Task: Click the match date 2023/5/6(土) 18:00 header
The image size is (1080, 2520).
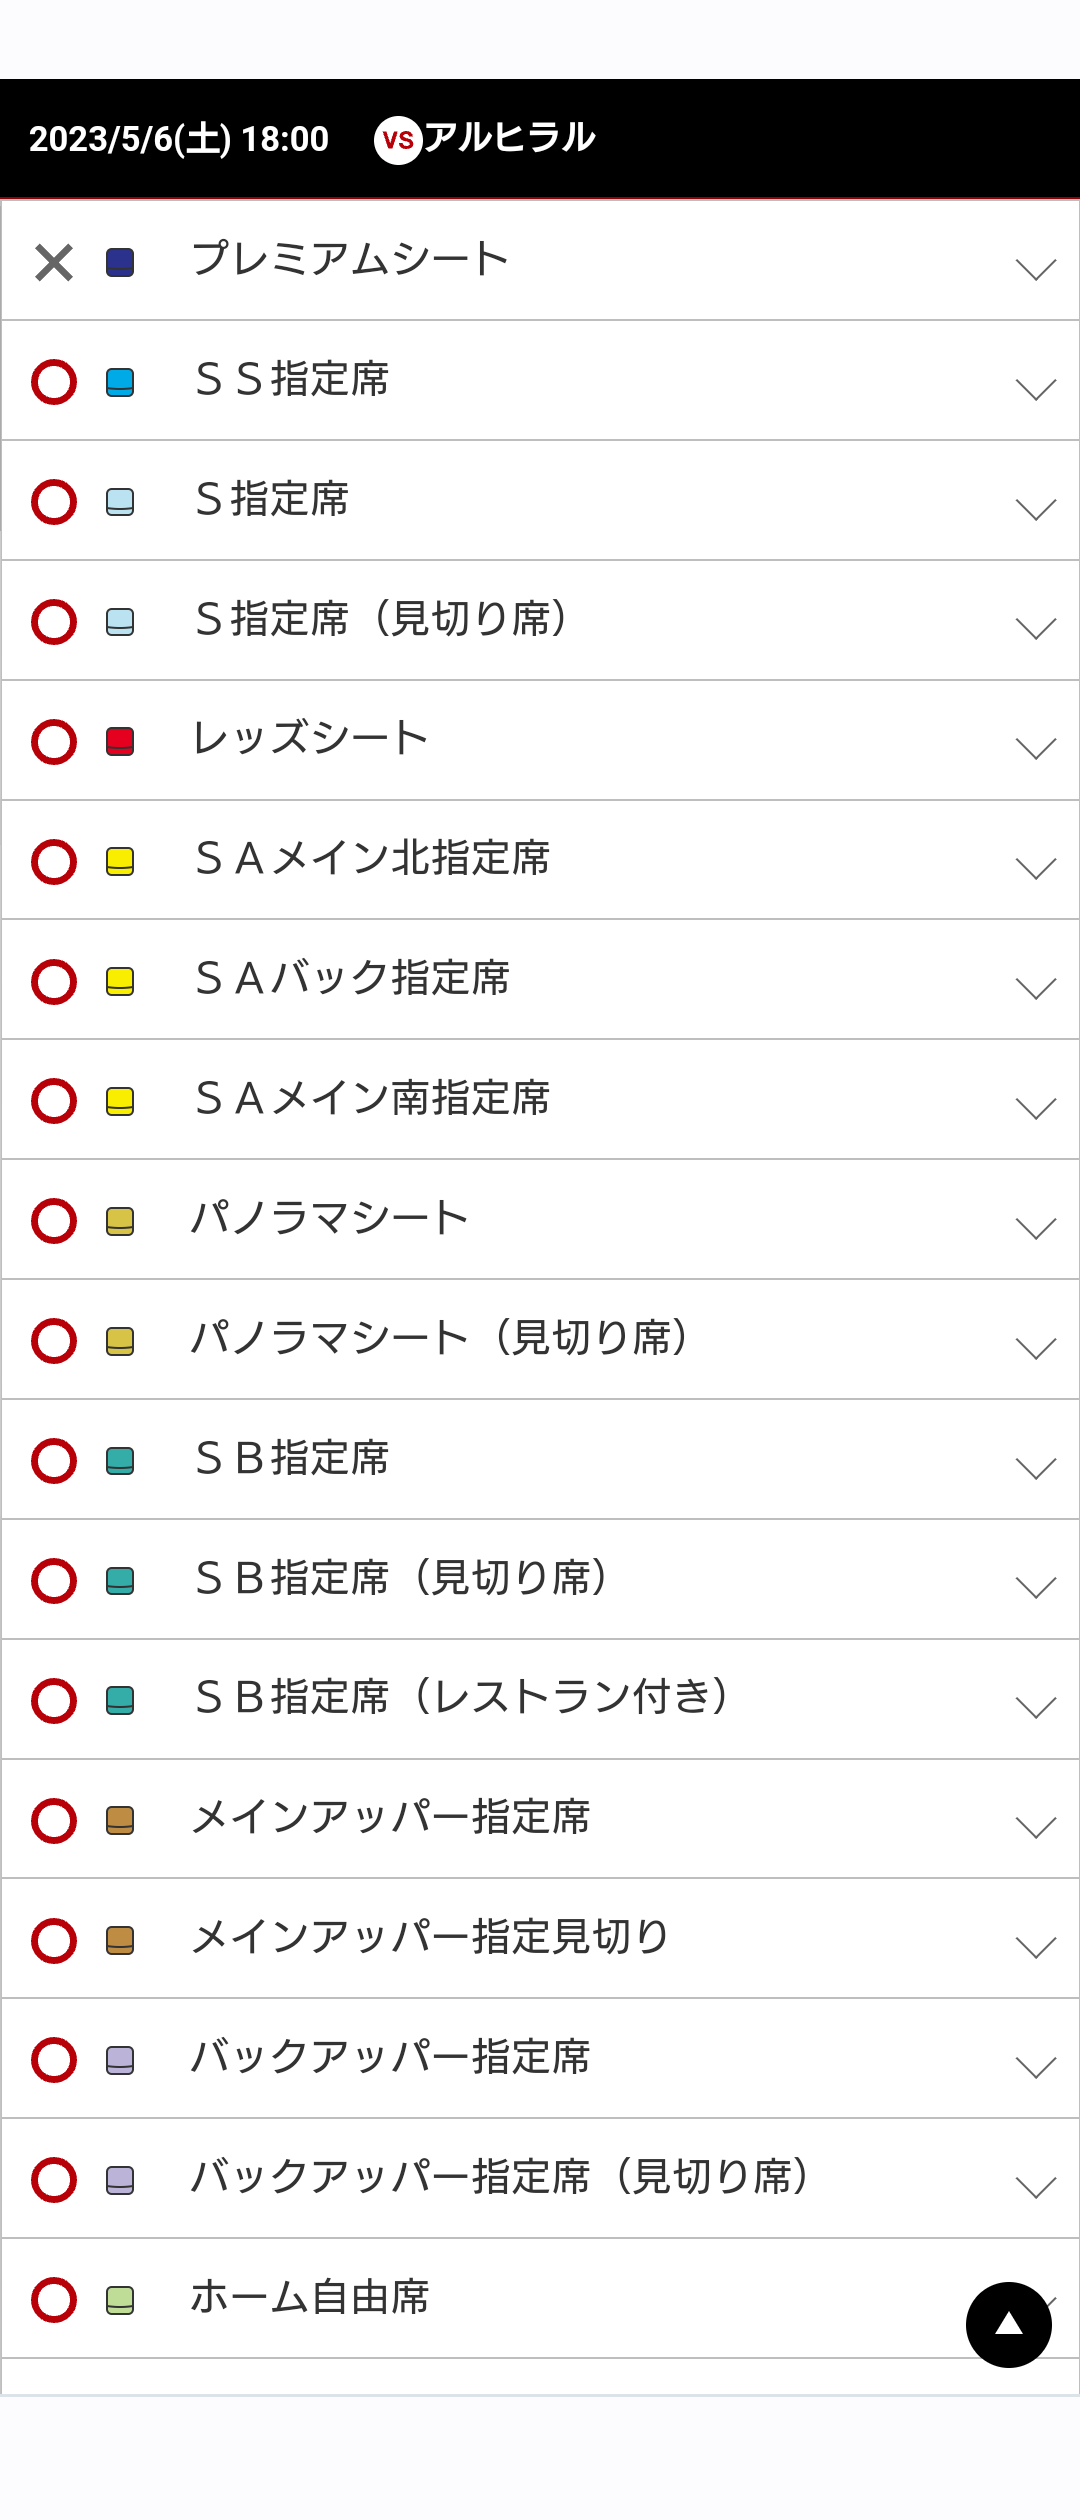Action: point(179,139)
